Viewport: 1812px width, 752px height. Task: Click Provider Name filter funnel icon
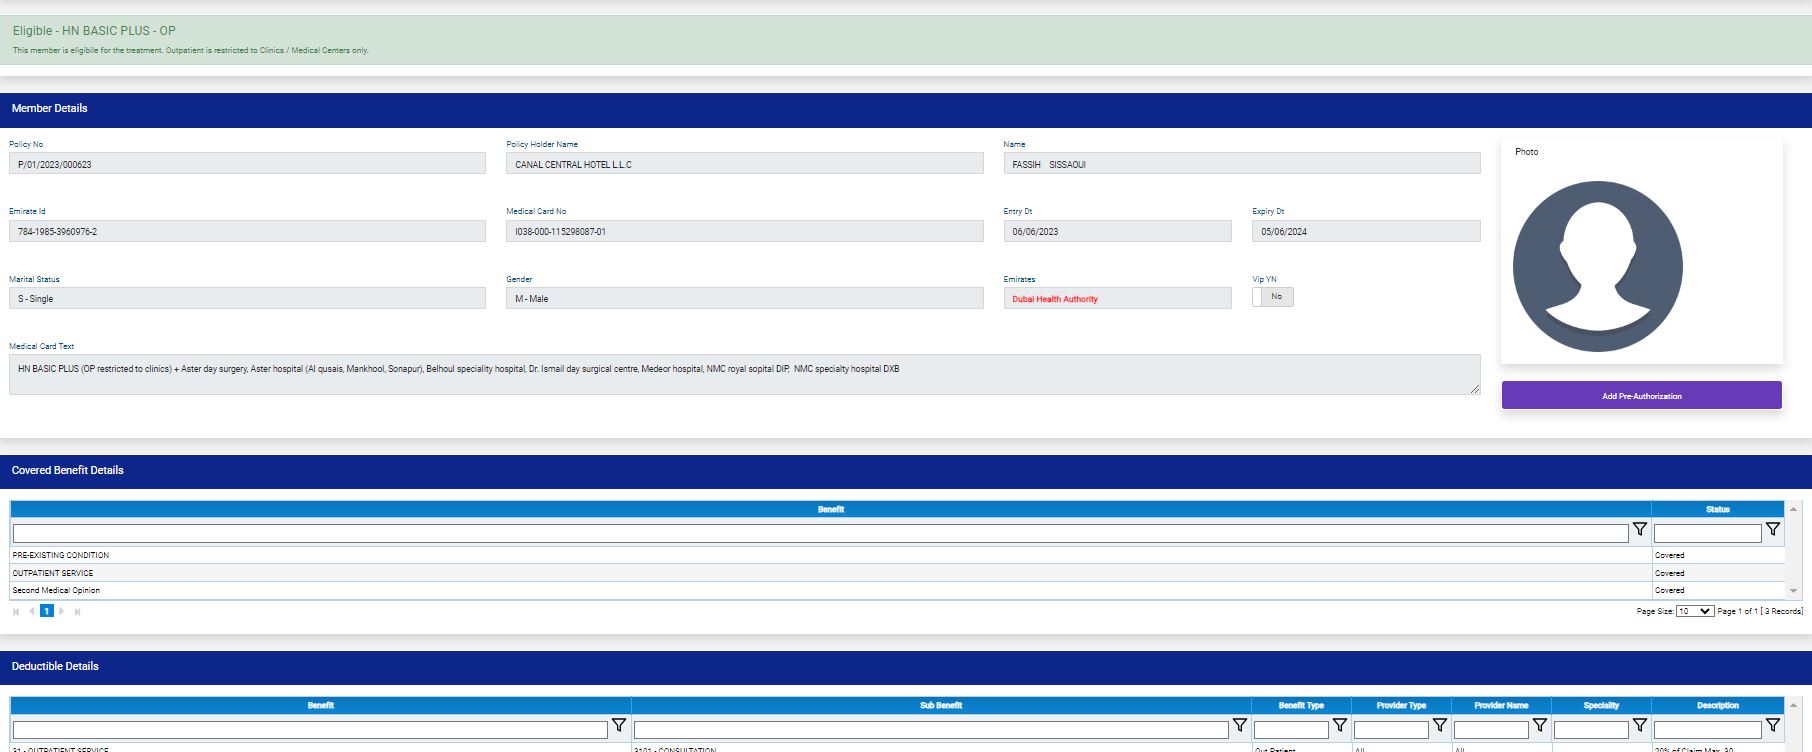click(x=1539, y=725)
